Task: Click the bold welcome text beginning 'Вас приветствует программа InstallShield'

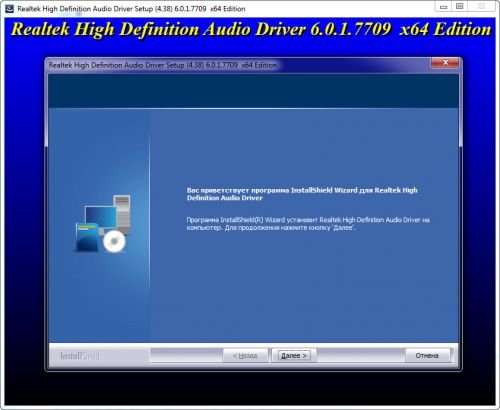Action: (x=302, y=194)
